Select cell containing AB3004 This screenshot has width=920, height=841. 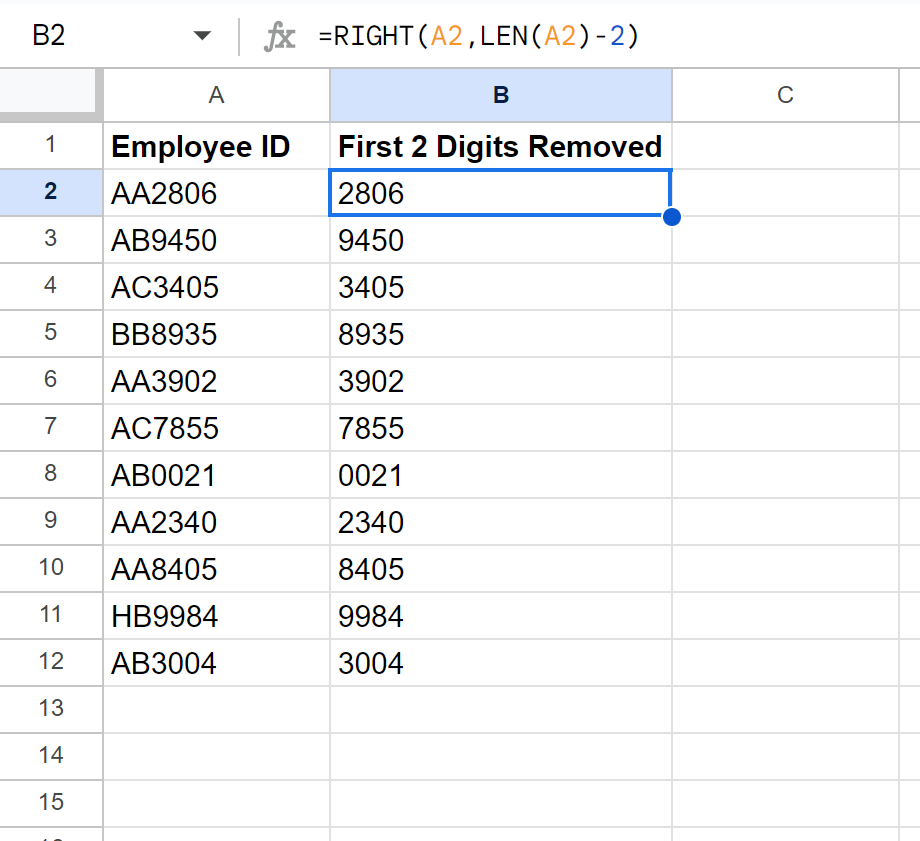click(x=217, y=663)
